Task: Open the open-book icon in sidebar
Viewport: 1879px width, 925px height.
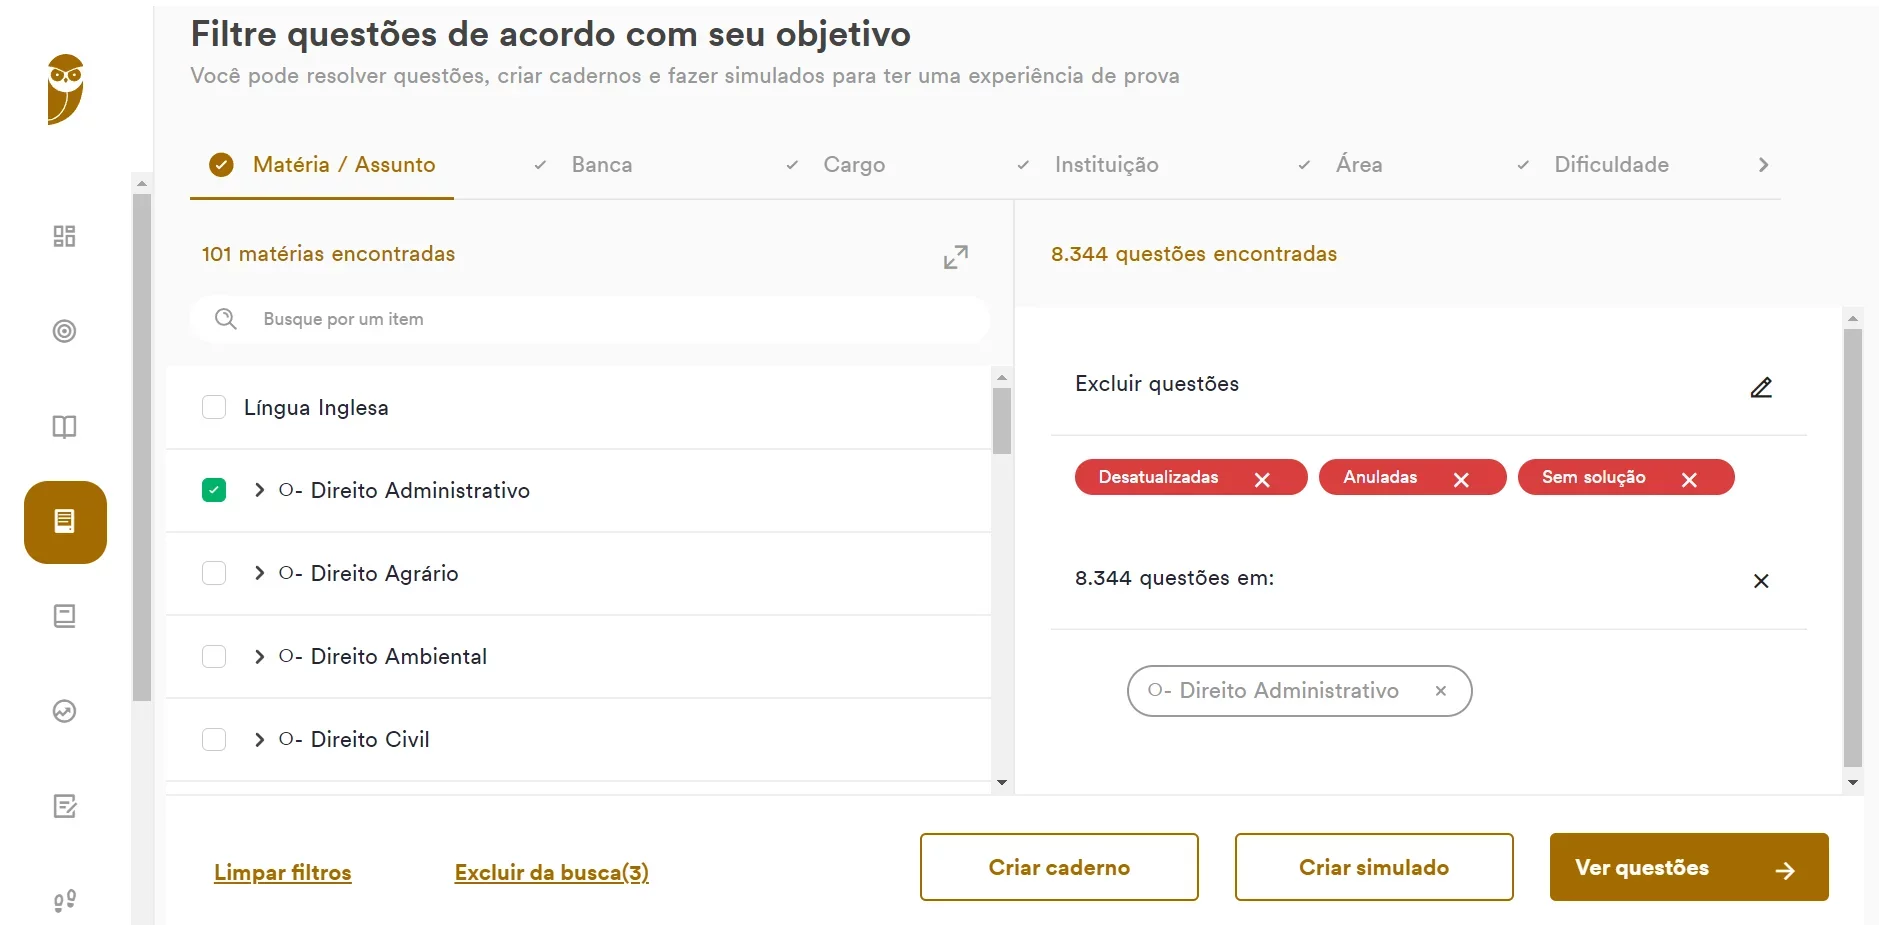Action: 64,427
